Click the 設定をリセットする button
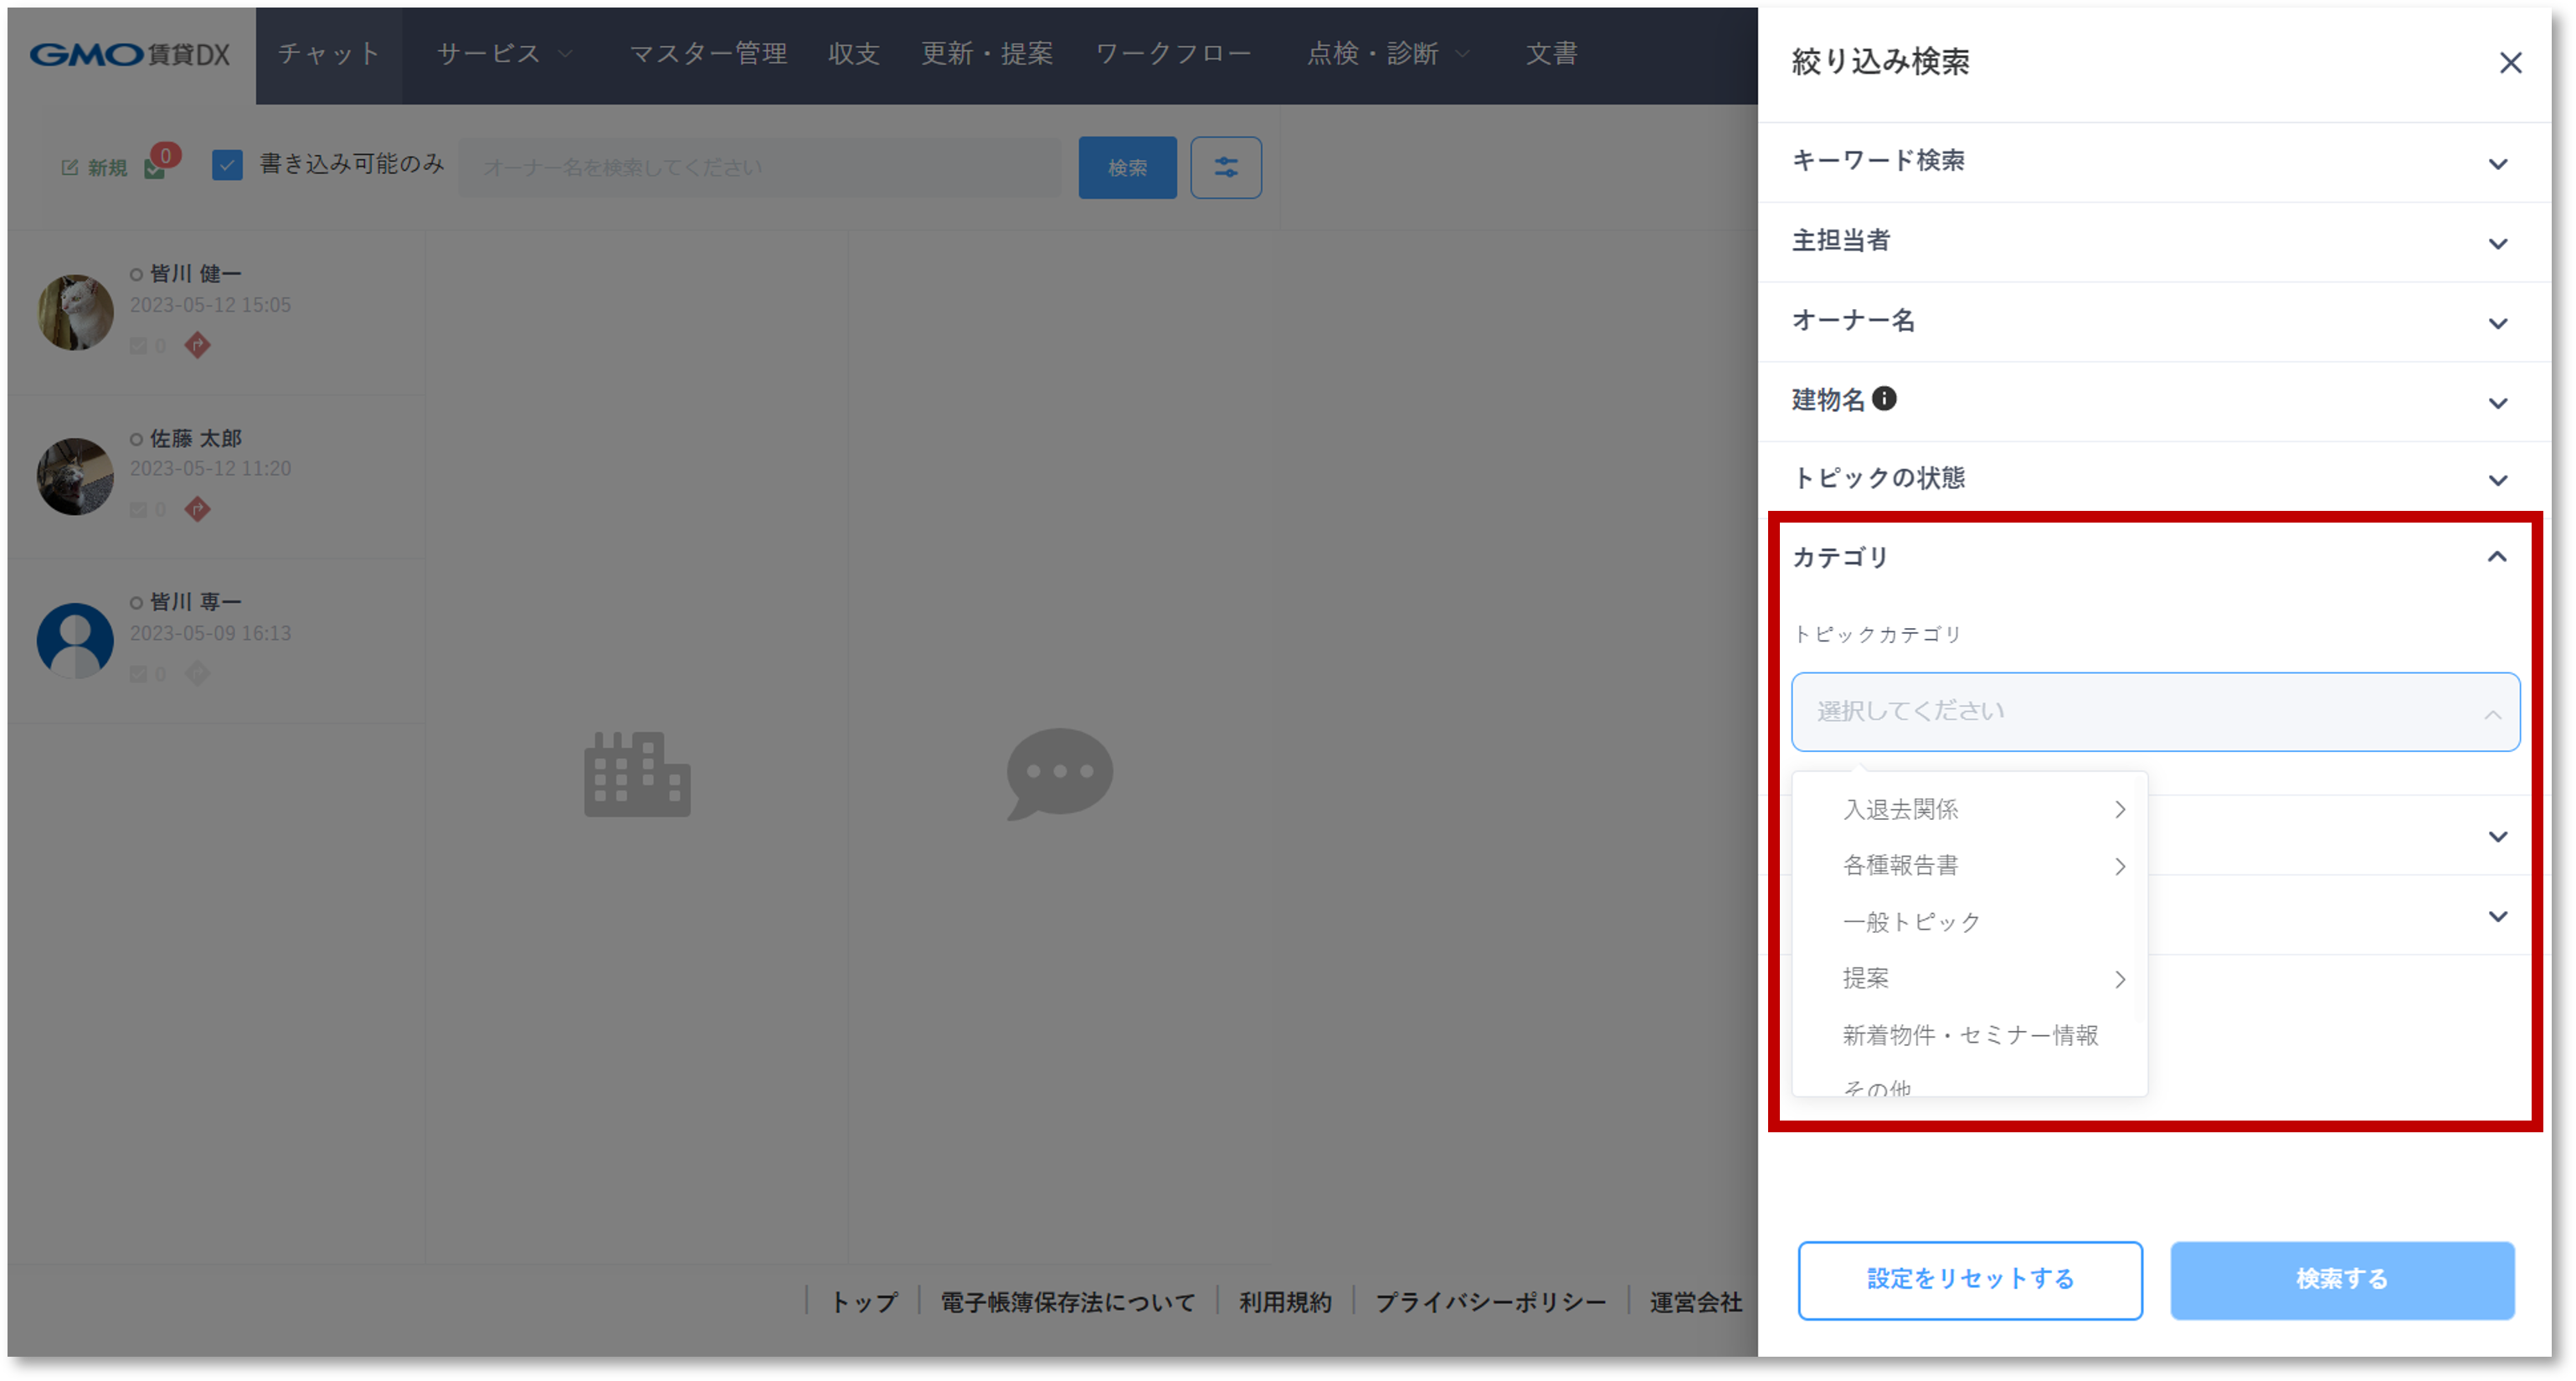Image resolution: width=2576 pixels, height=1381 pixels. [x=1969, y=1279]
